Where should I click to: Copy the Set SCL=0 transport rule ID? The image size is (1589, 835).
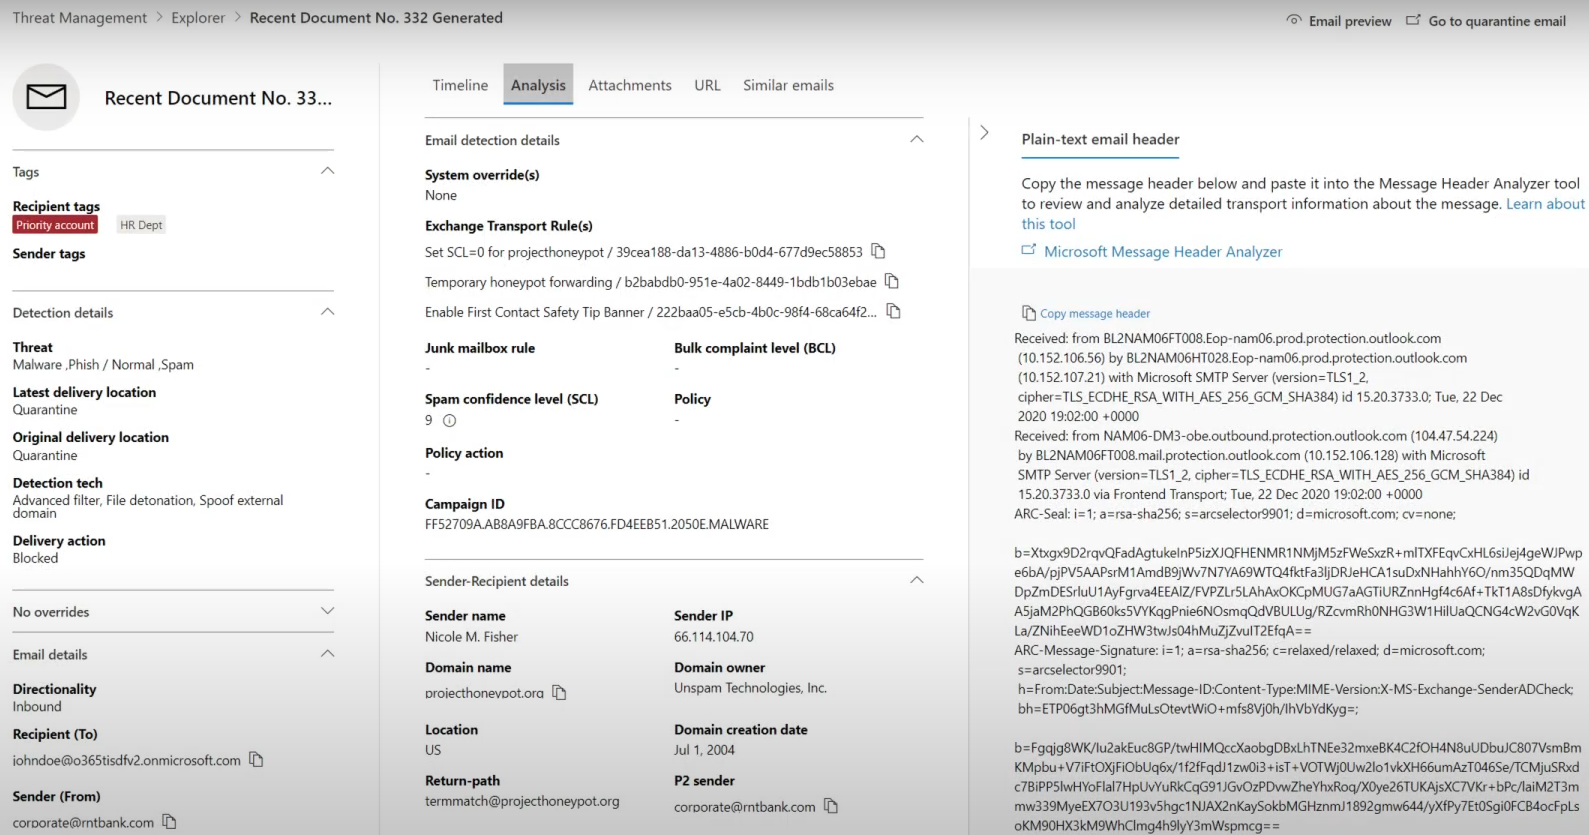(x=878, y=251)
